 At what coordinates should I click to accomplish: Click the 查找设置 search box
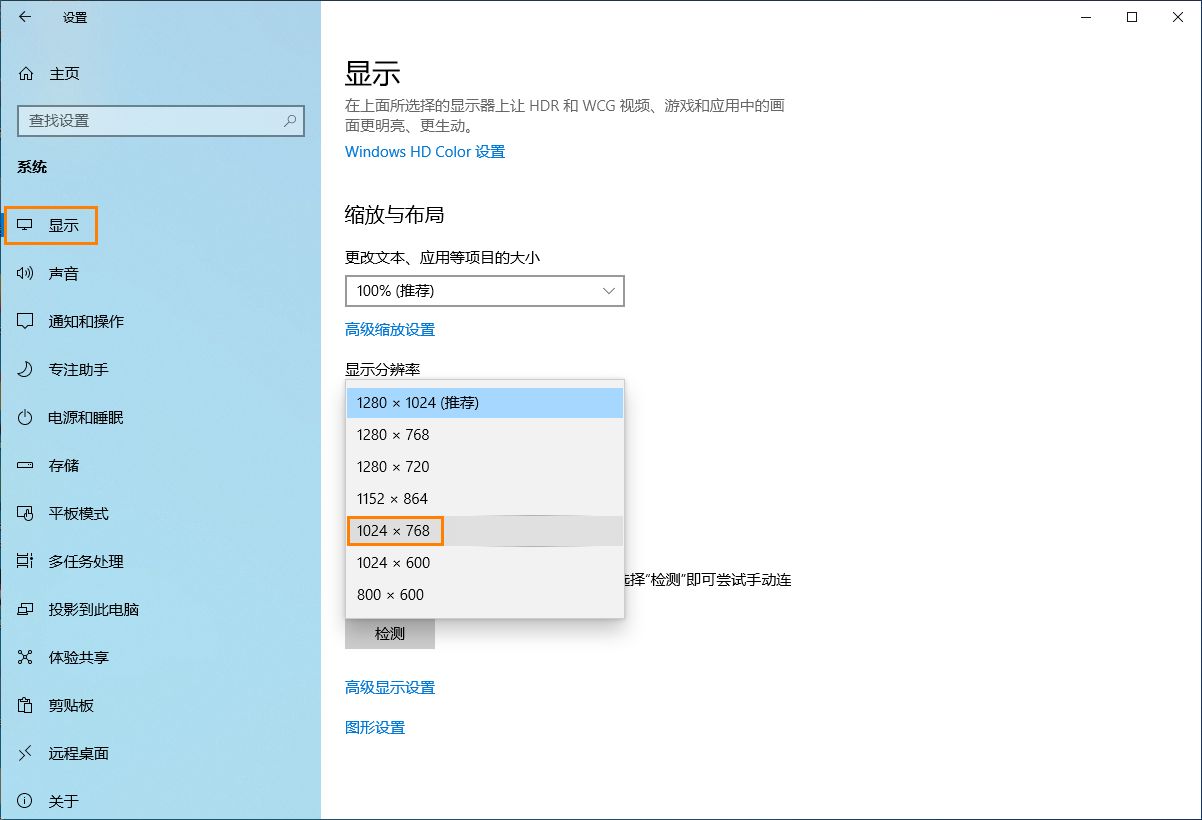[x=160, y=120]
